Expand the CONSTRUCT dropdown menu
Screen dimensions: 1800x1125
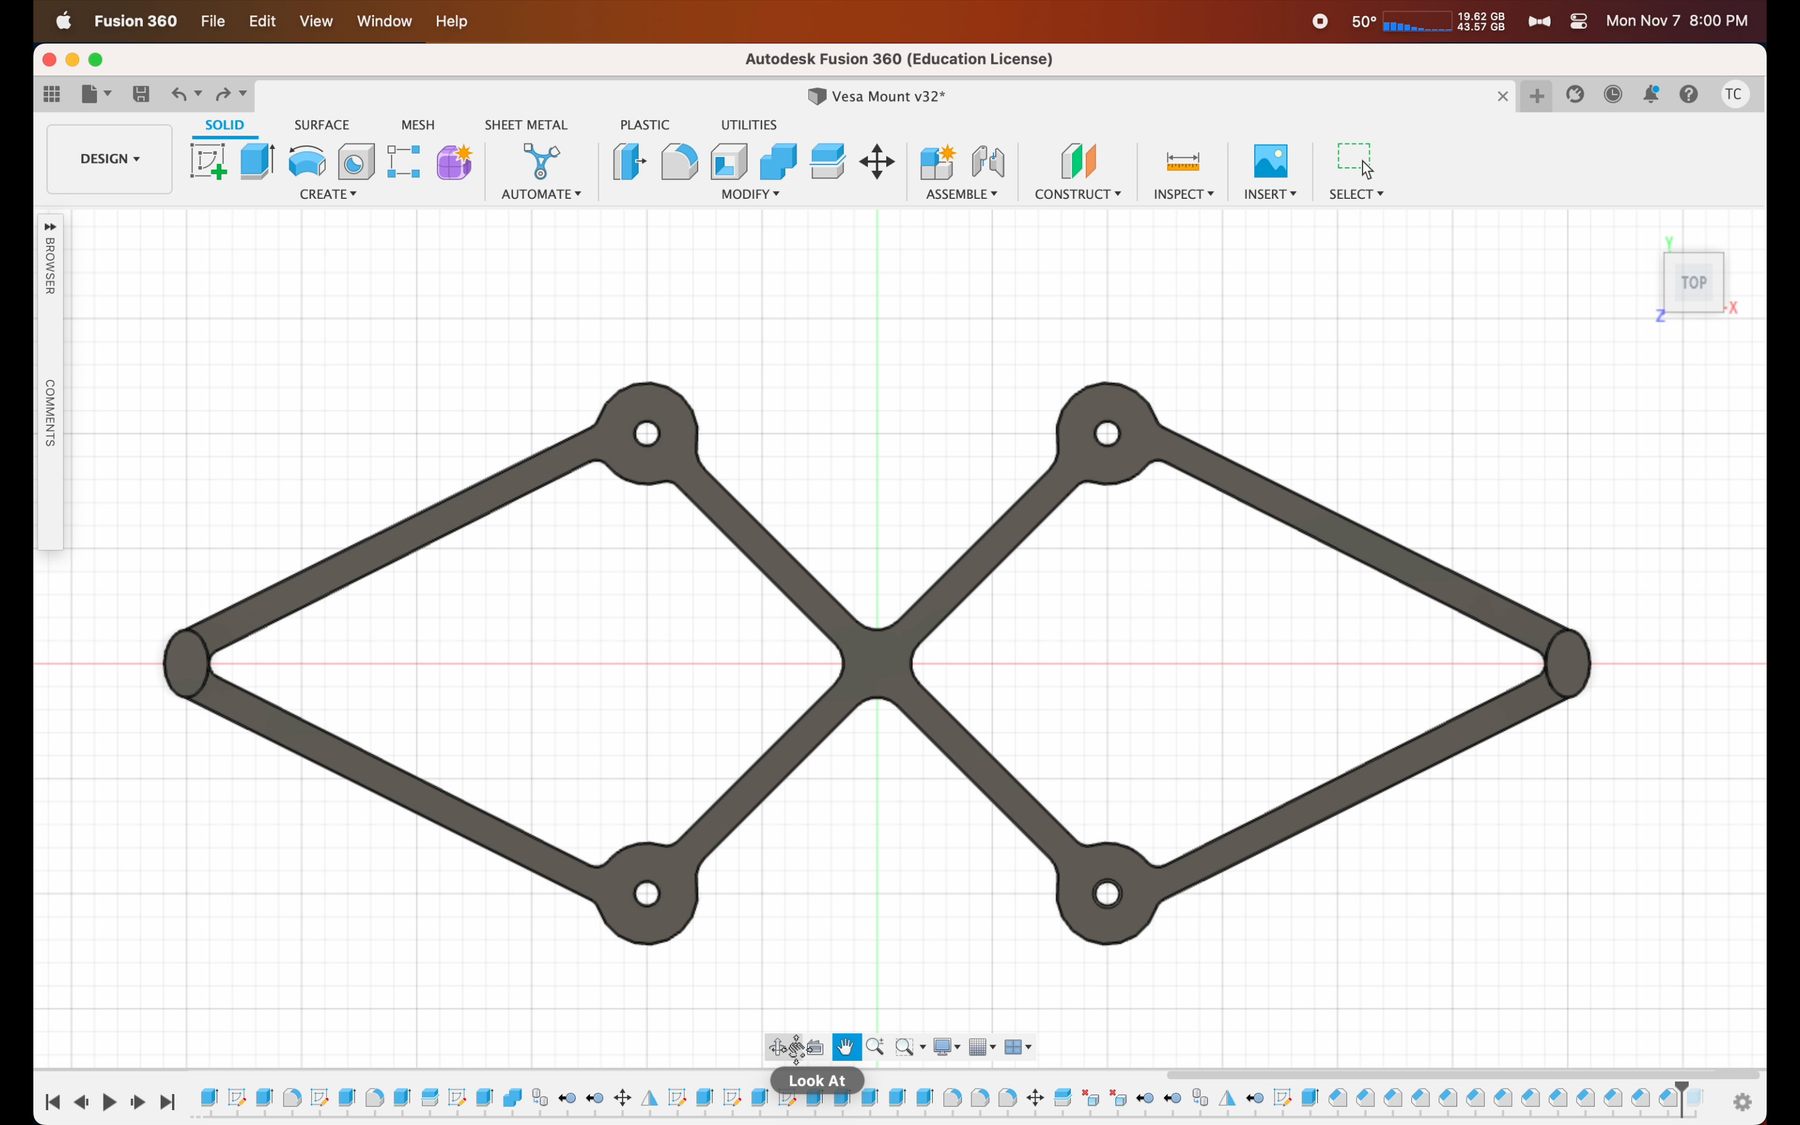coord(1077,194)
